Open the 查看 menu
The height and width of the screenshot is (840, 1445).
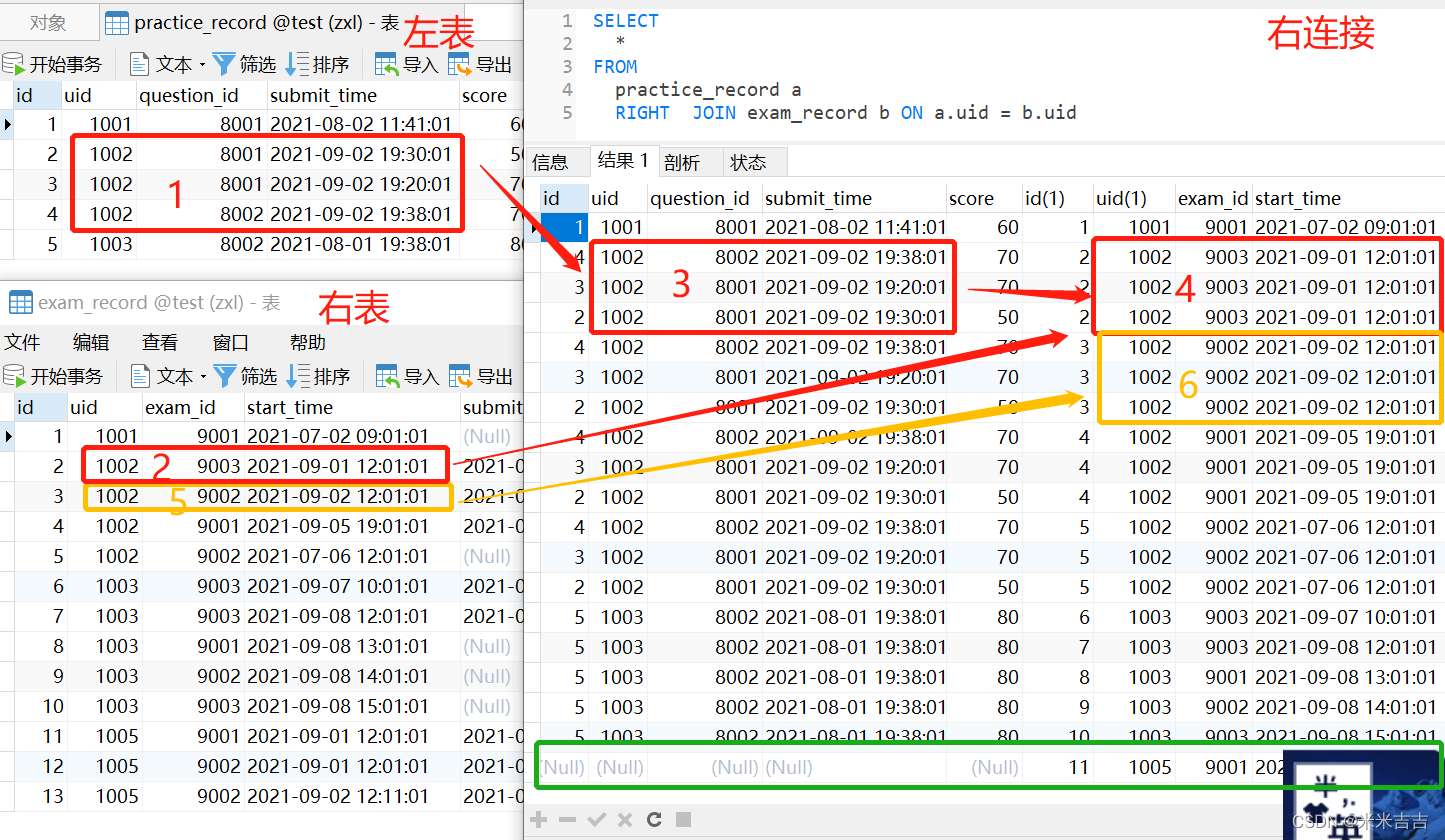point(160,343)
